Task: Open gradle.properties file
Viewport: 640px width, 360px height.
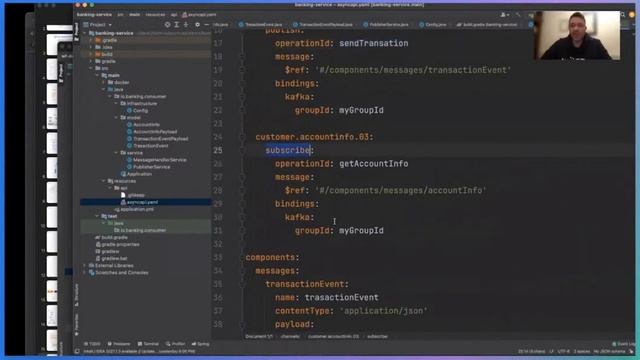Action: [118, 244]
